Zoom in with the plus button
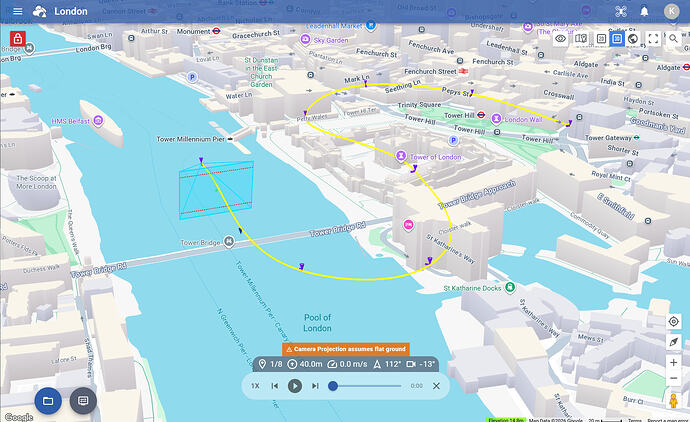 [x=673, y=362]
